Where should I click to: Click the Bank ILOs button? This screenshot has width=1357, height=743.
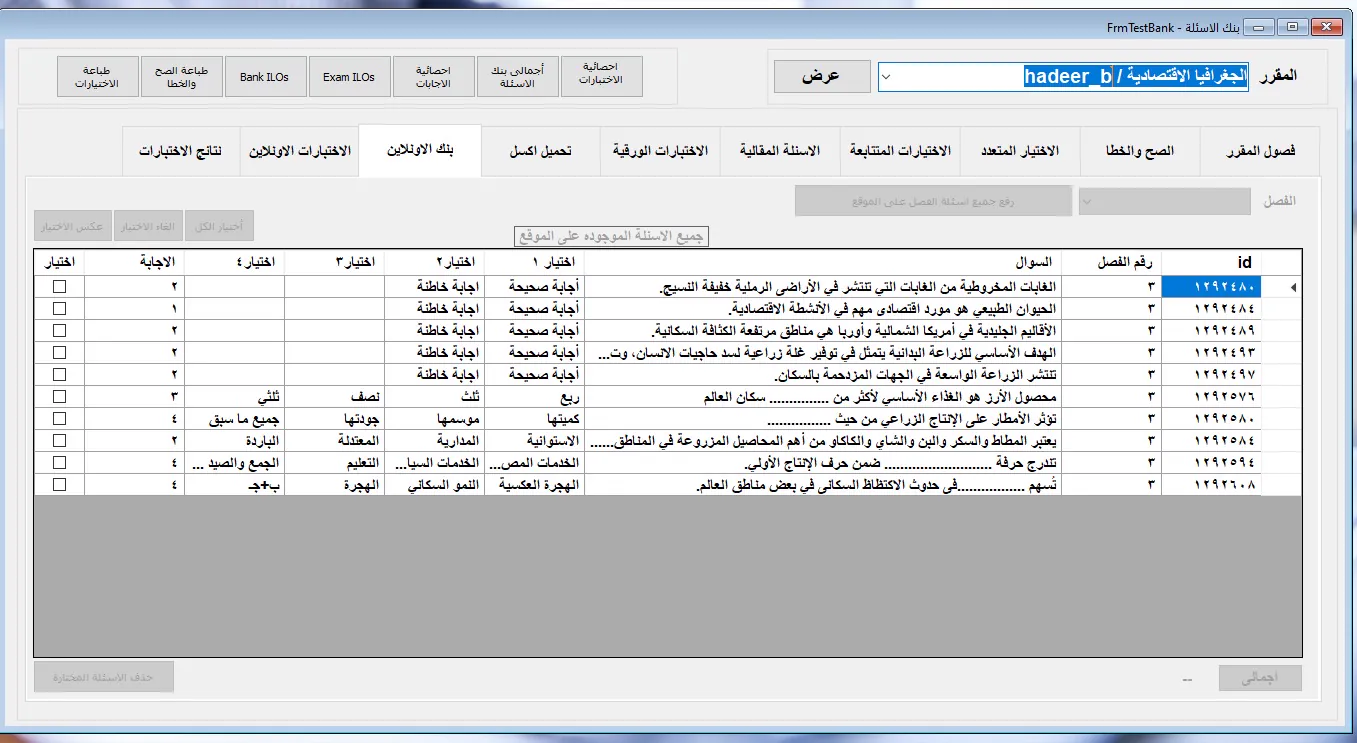[265, 76]
